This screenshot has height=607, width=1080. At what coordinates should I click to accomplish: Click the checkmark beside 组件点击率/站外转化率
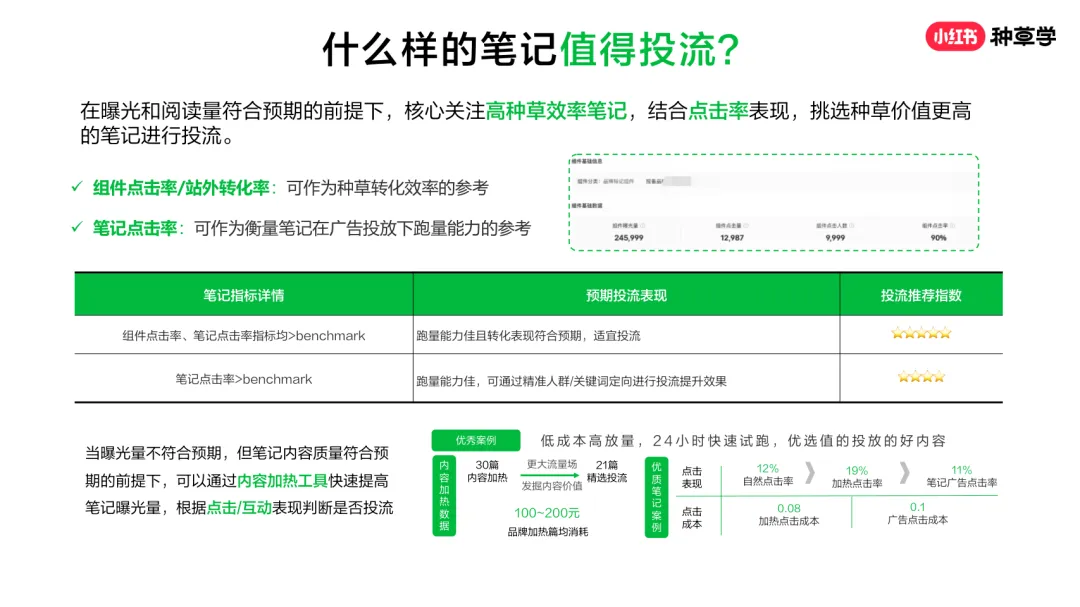click(x=77, y=187)
